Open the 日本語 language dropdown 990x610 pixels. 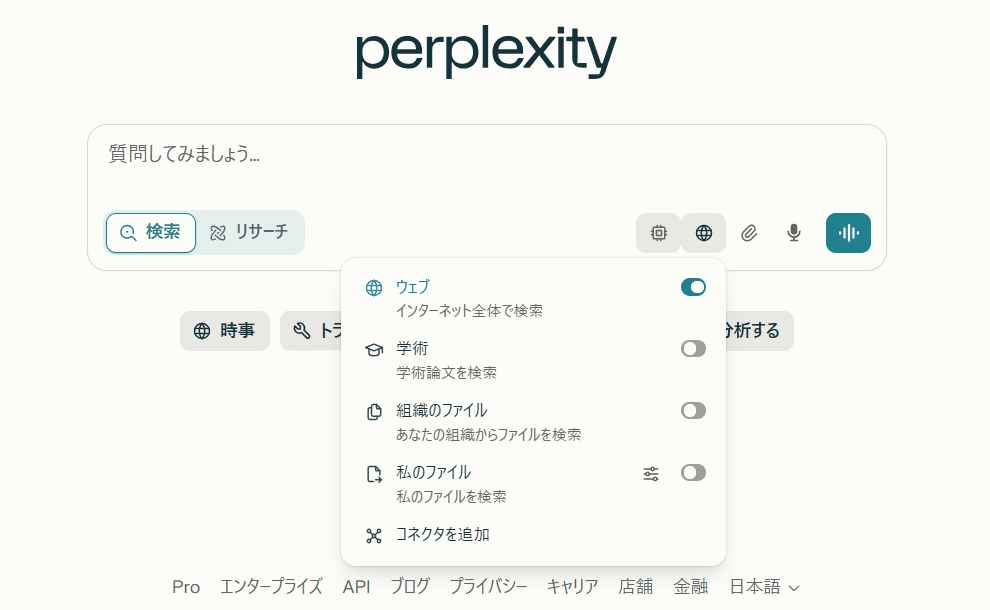(x=765, y=587)
